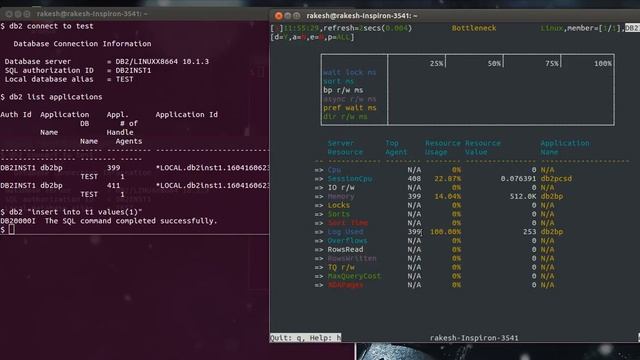Click the 22.87% SessionCpu usage value

(447, 179)
